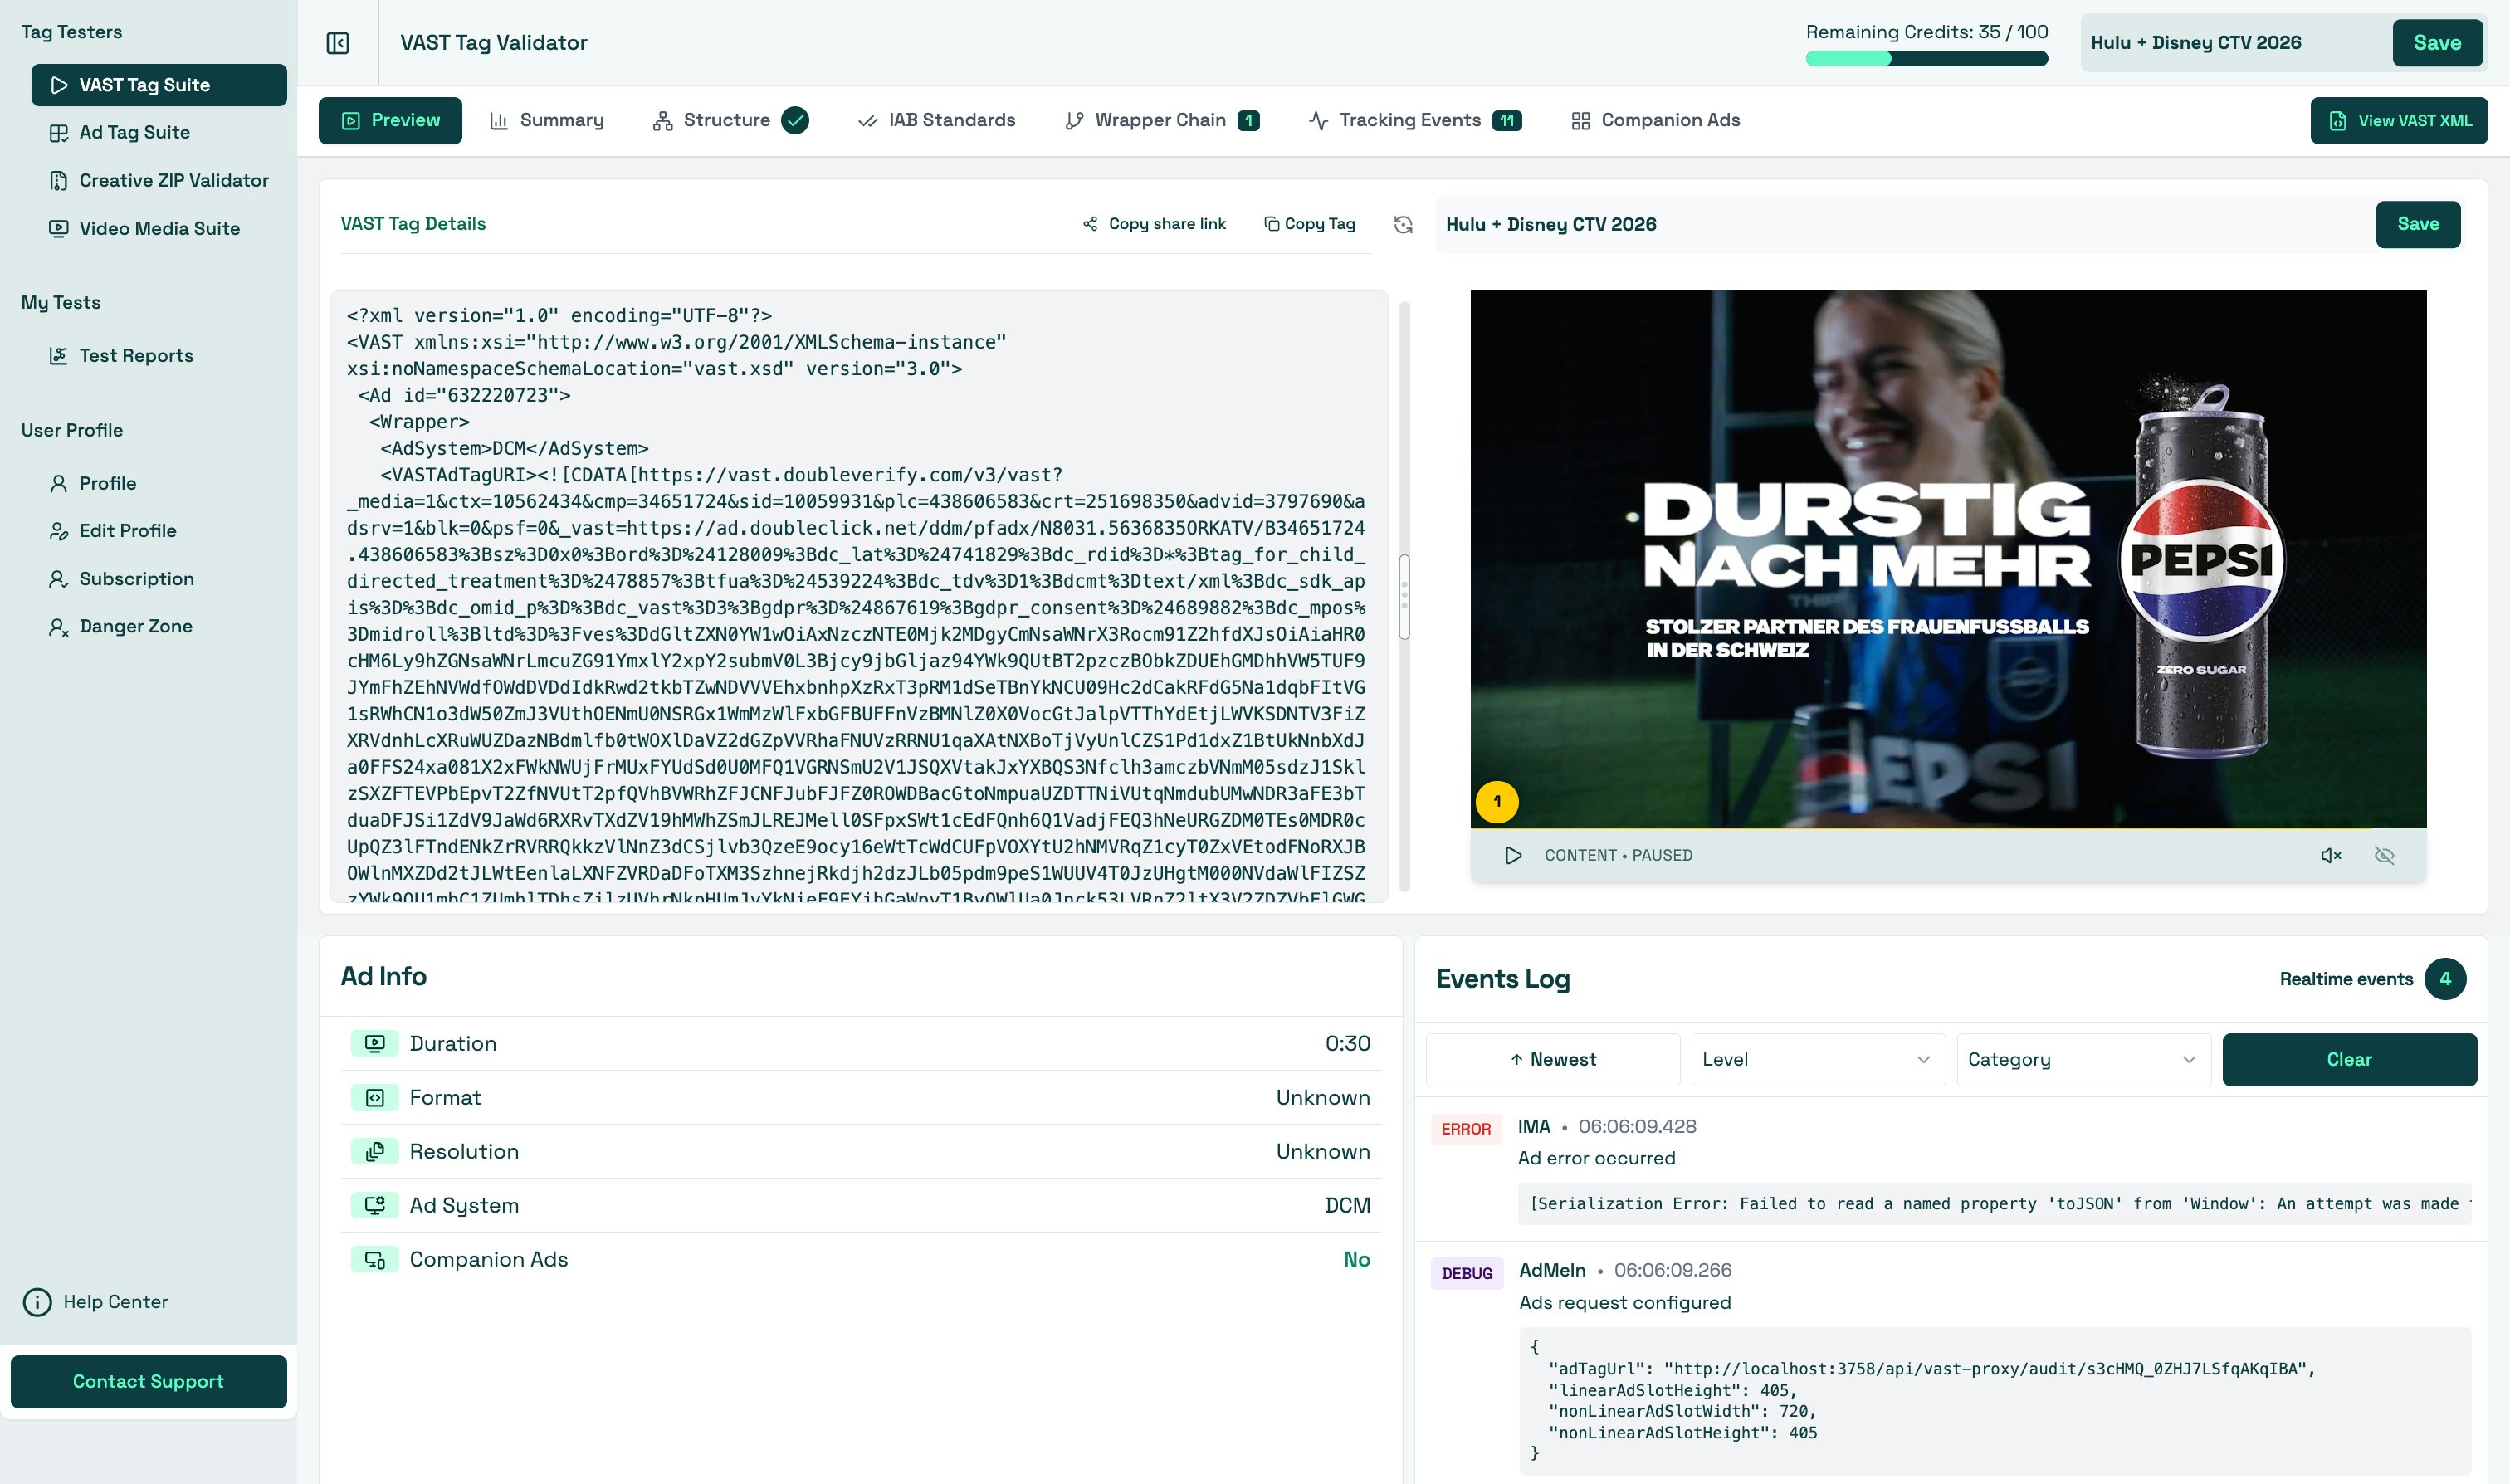This screenshot has height=1484, width=2510.
Task: Edit the test name field above the video
Action: (1903, 225)
